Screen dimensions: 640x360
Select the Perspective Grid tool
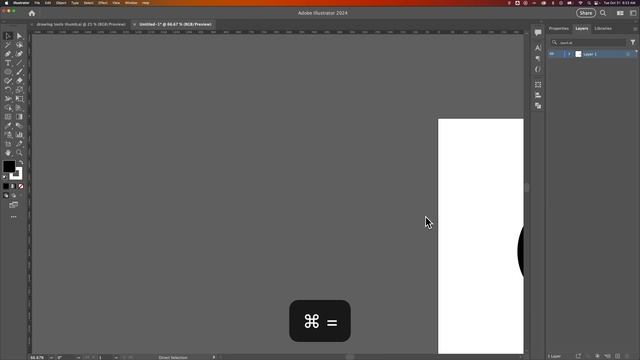pyautogui.click(x=19, y=108)
